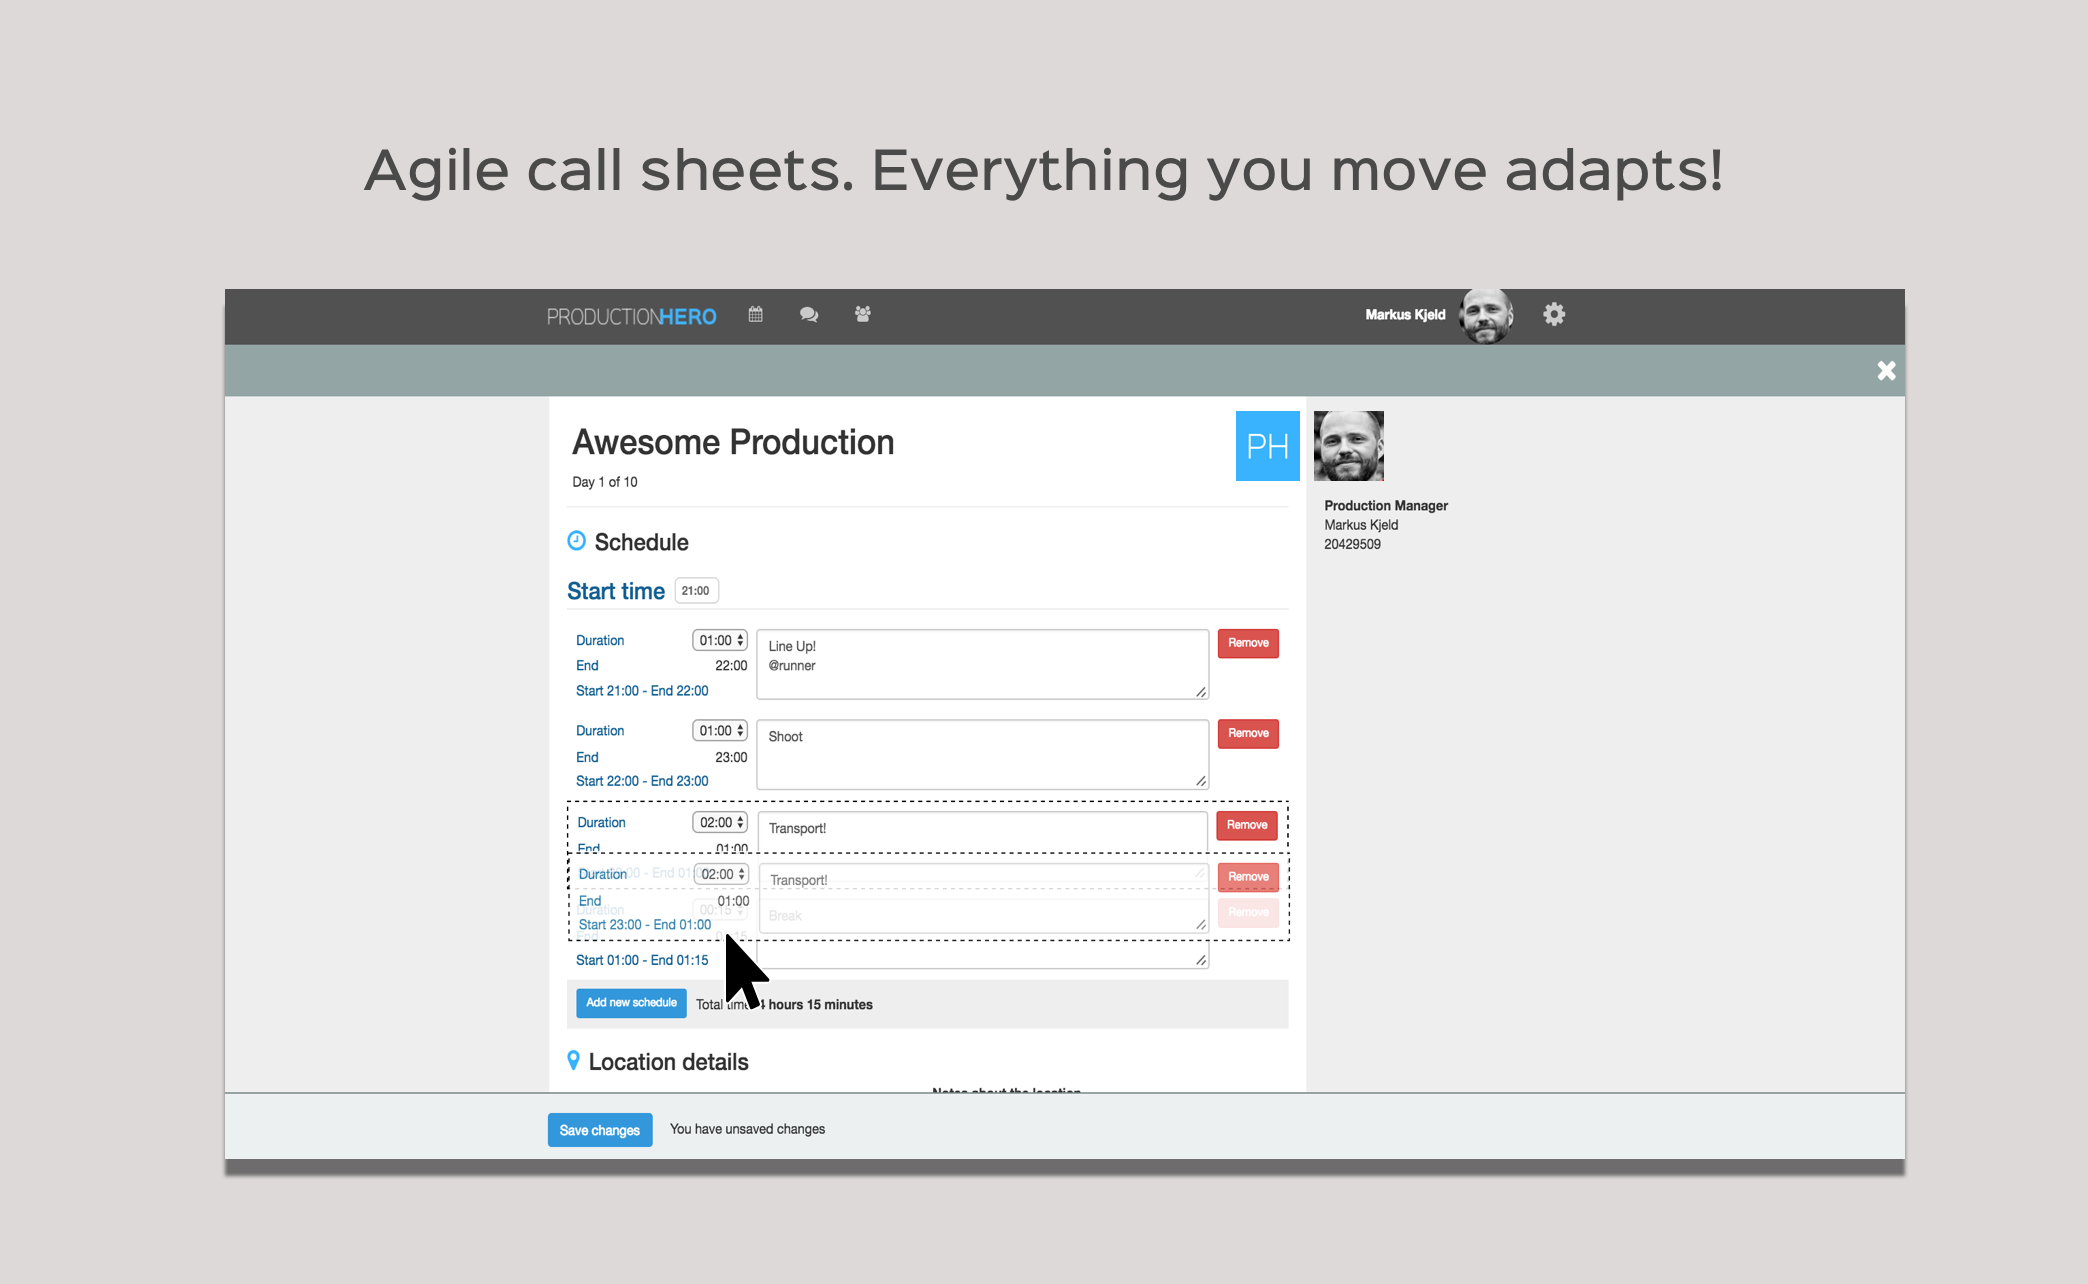The height and width of the screenshot is (1284, 2088).
Task: Open the settings gear icon
Action: pos(1553,314)
